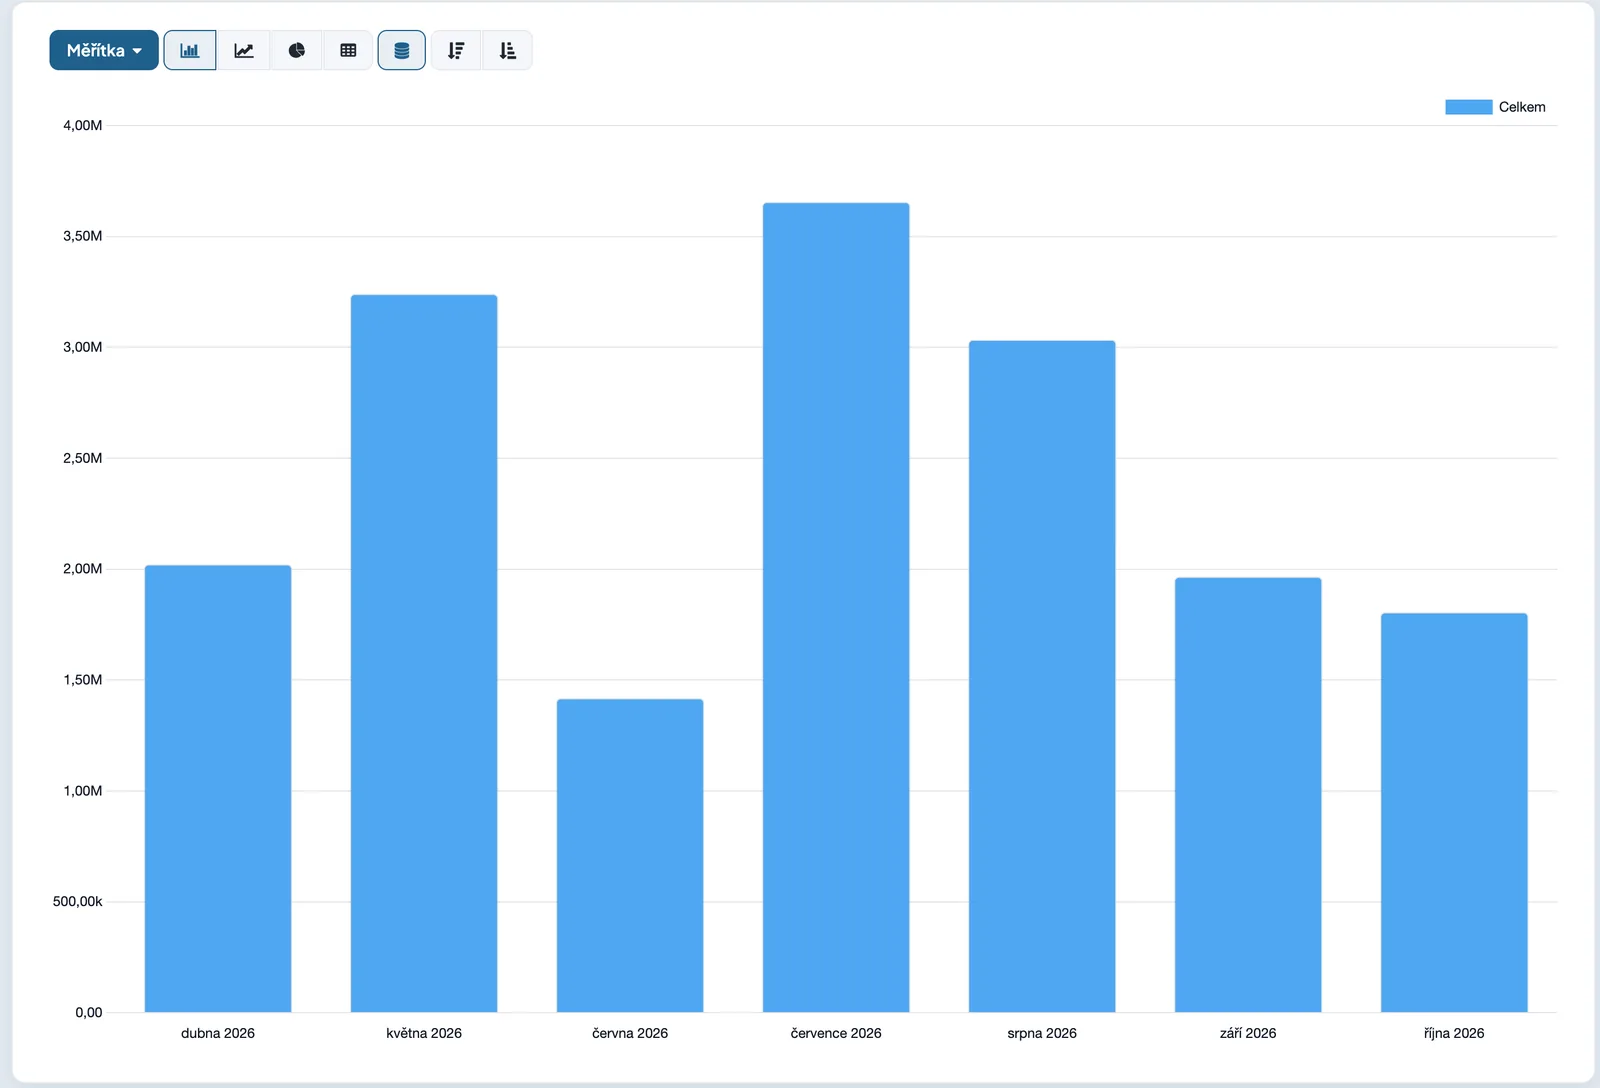Select the července 2026 bar
The image size is (1600, 1088).
(836, 607)
